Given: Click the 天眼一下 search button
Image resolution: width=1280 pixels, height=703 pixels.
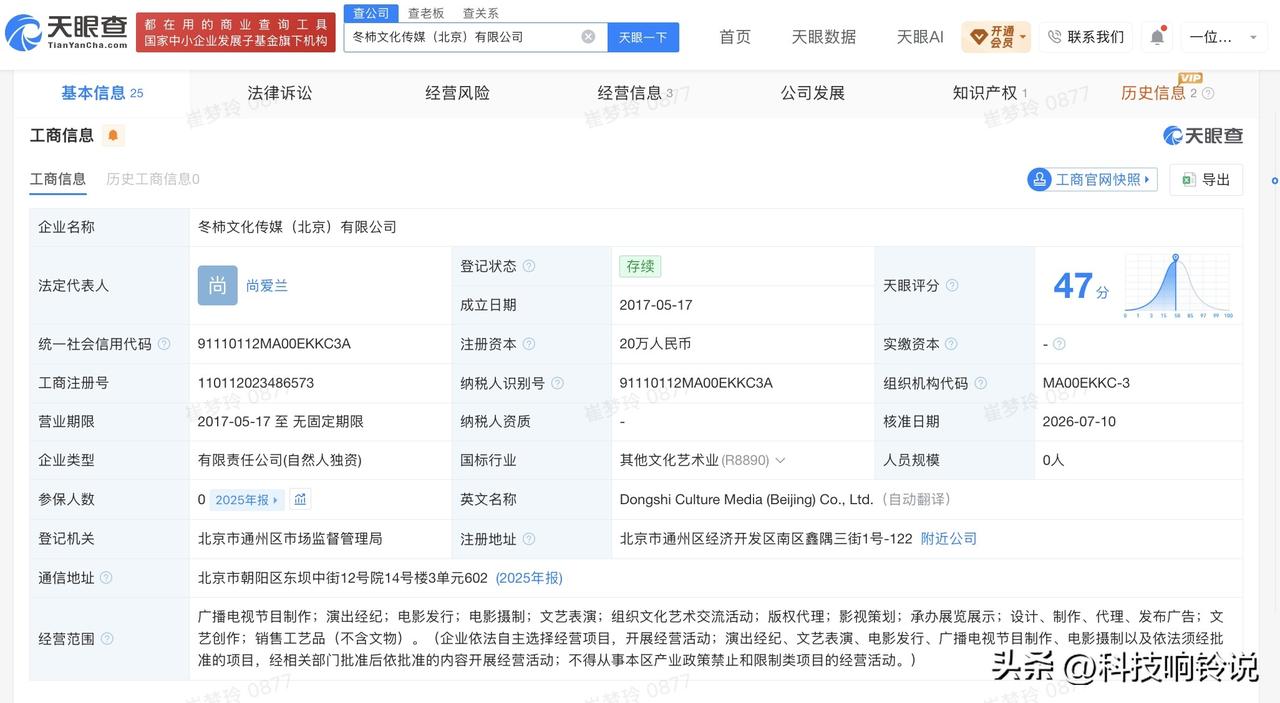Looking at the screenshot, I should (x=643, y=37).
